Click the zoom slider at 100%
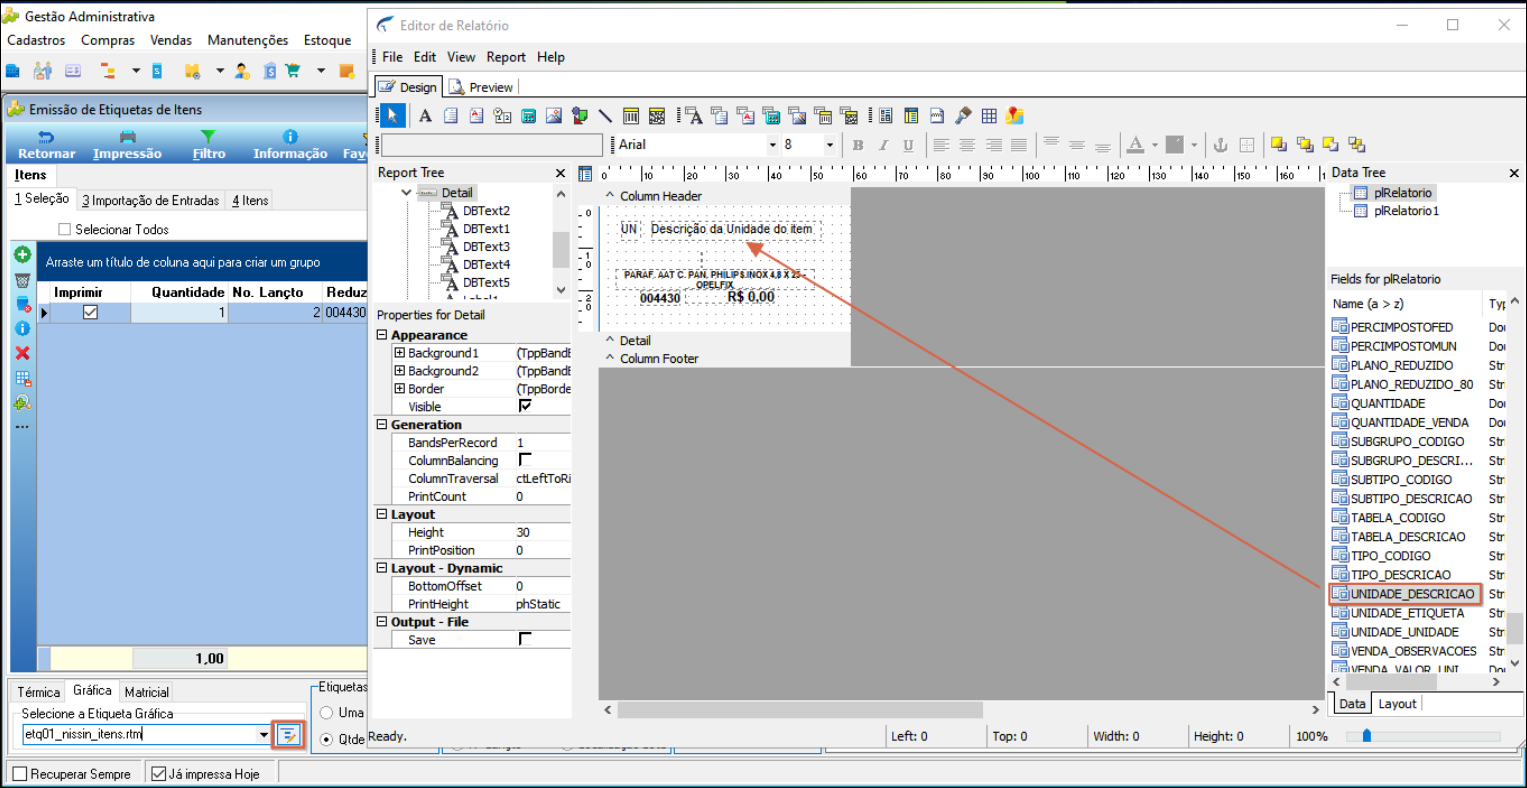 tap(1367, 736)
